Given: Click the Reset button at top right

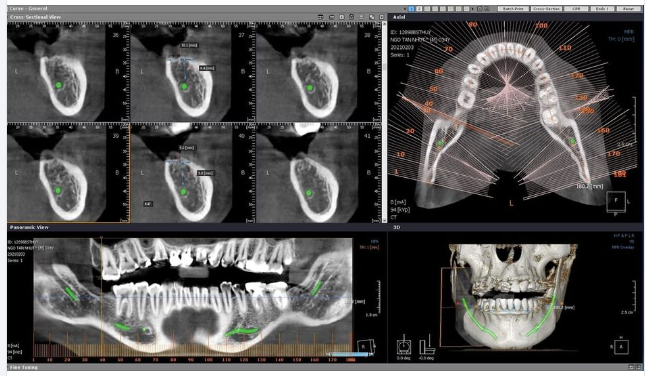Looking at the screenshot, I should (x=628, y=9).
